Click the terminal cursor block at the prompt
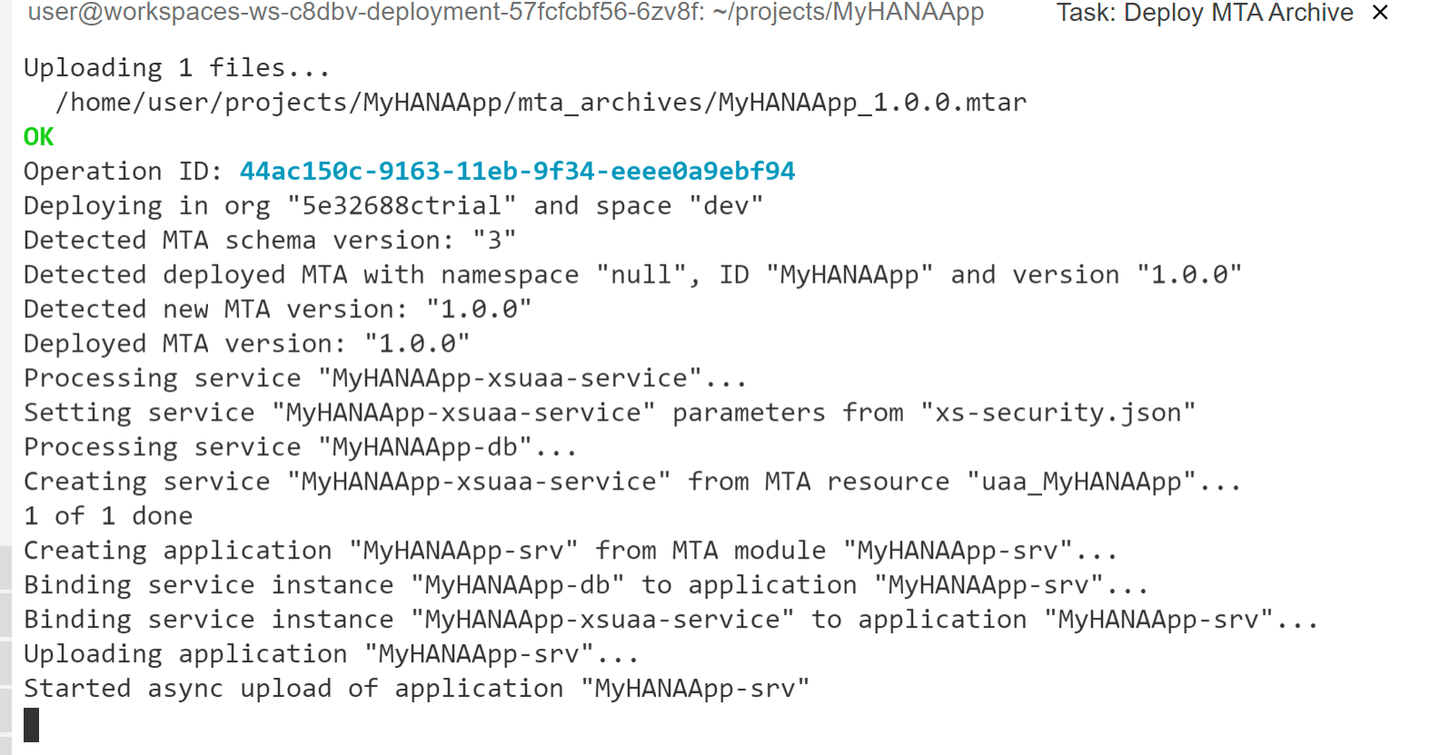This screenshot has height=755, width=1440. pos(31,725)
